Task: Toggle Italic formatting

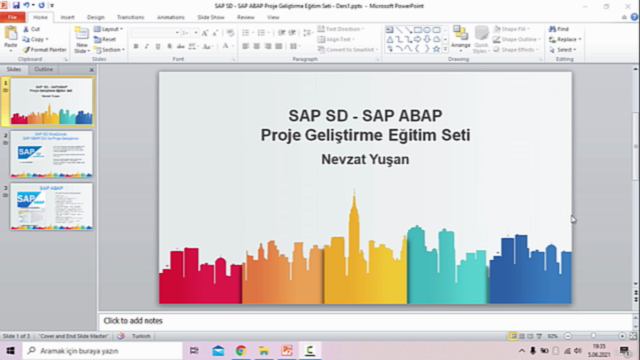Action: pos(147,47)
